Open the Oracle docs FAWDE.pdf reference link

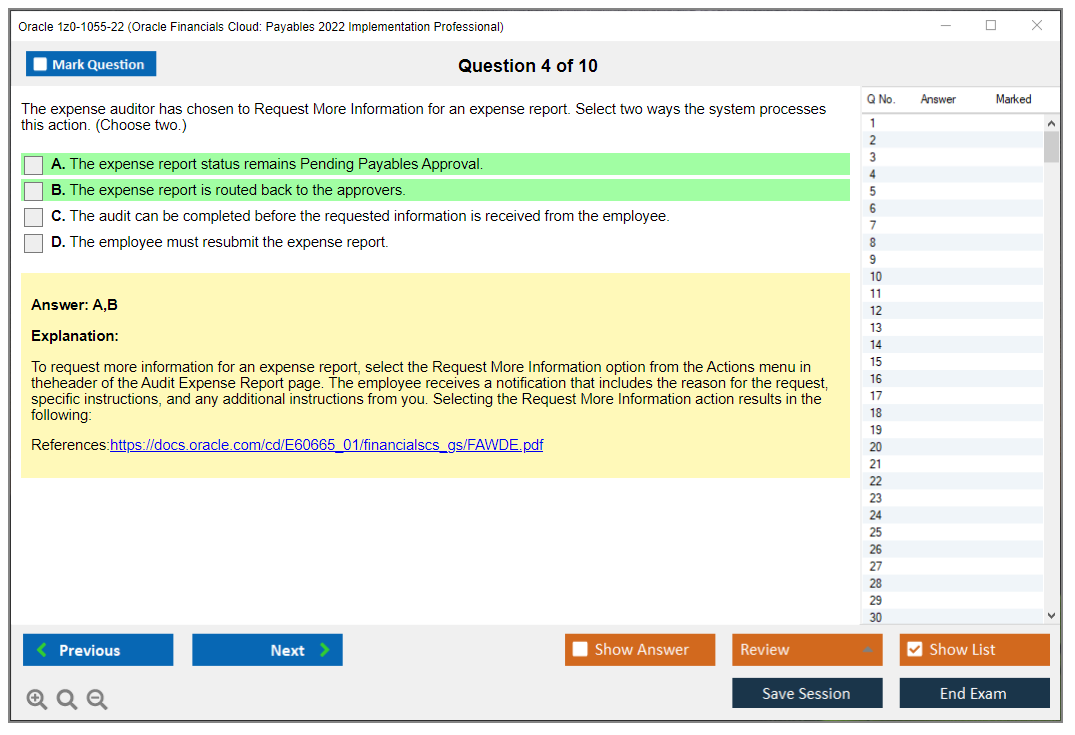pyautogui.click(x=326, y=446)
